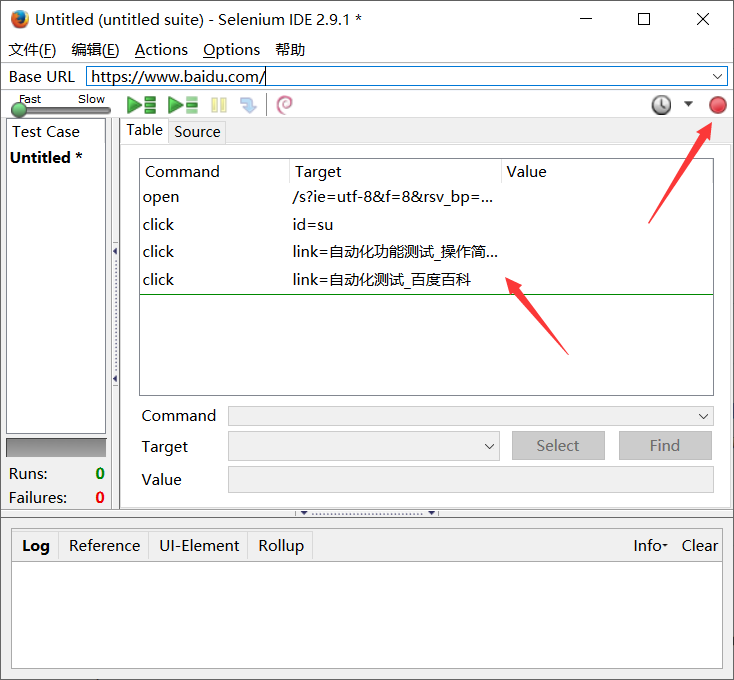Collapse the test case pane upper arrow

pyautogui.click(x=115, y=251)
